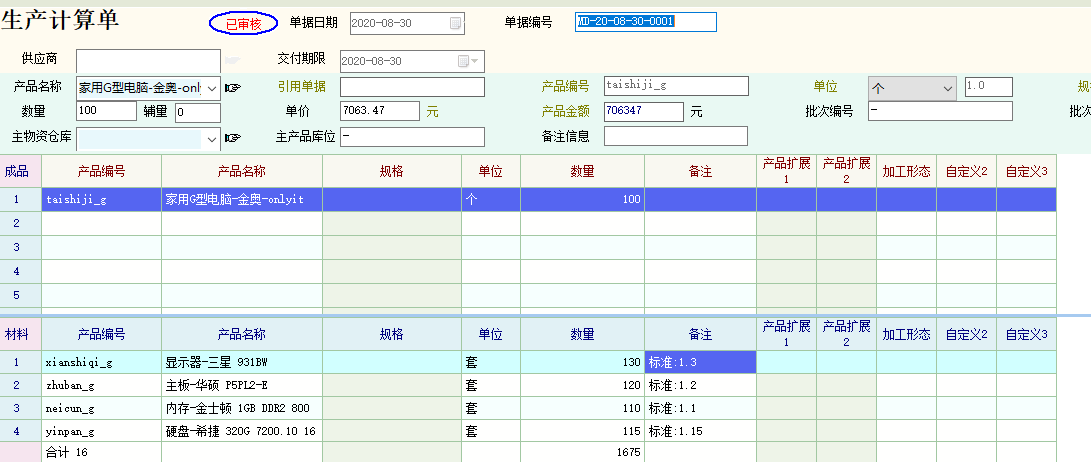
Task: Open the calendar icon in 单据日期 field
Action: tap(456, 23)
